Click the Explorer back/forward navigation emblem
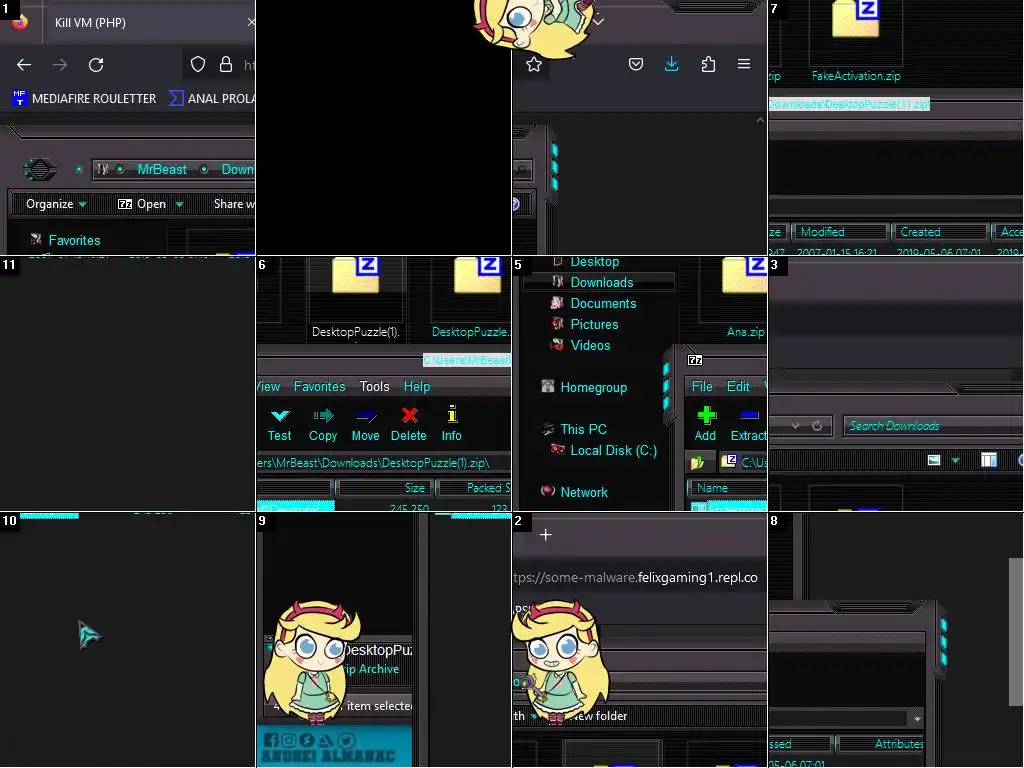1024x768 pixels. (x=40, y=170)
